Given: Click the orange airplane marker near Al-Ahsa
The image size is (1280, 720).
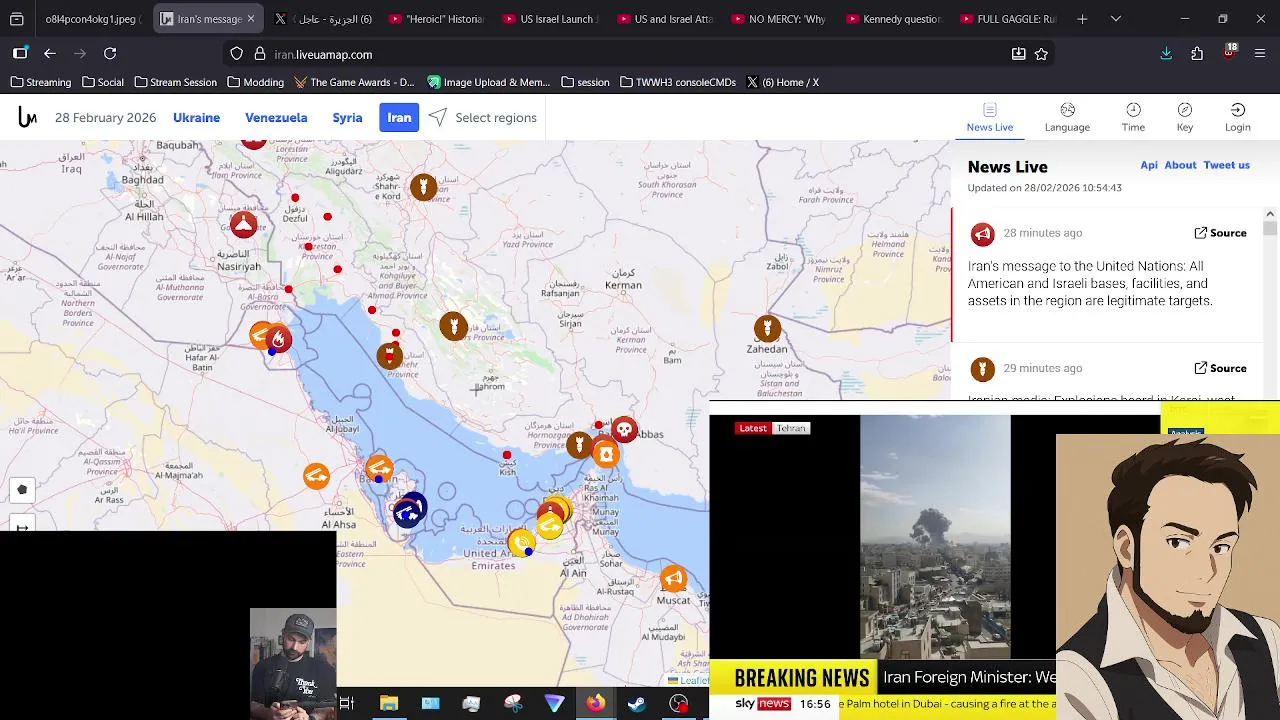Looking at the screenshot, I should point(316,476).
